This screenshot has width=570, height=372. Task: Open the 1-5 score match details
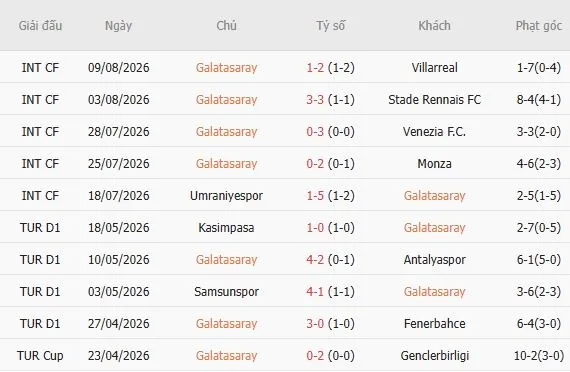315,196
